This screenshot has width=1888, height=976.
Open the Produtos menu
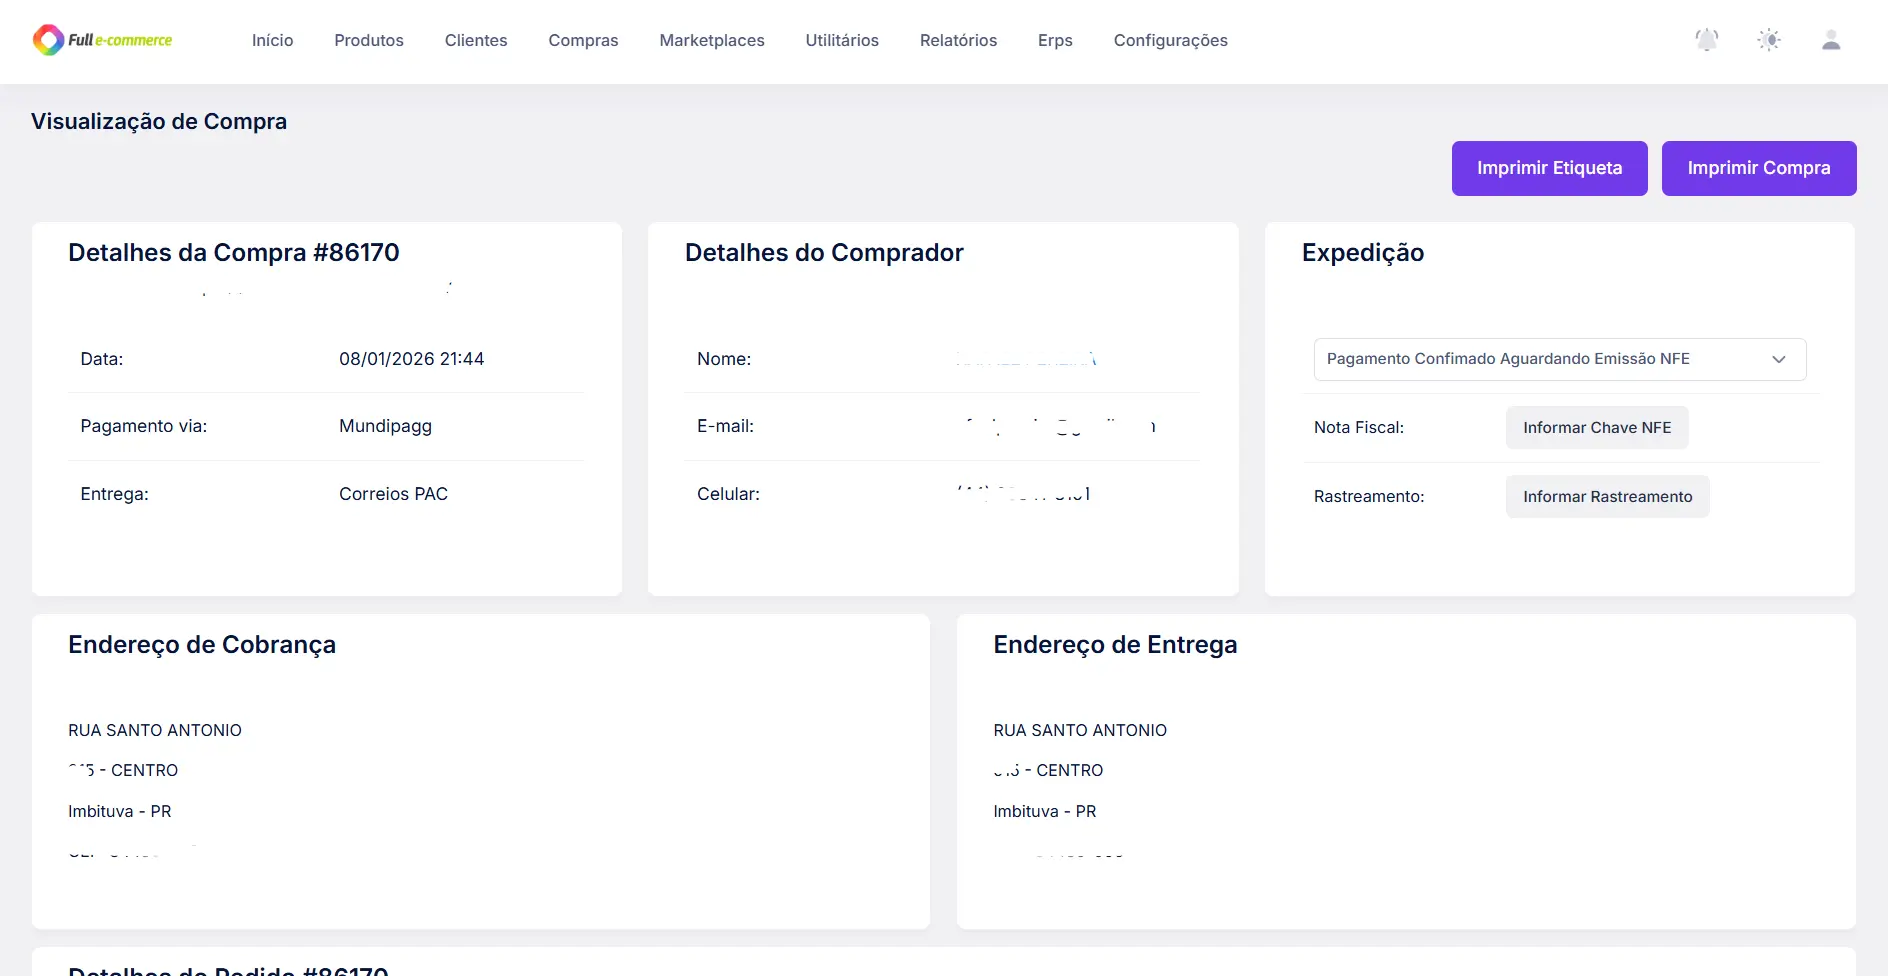coord(369,40)
